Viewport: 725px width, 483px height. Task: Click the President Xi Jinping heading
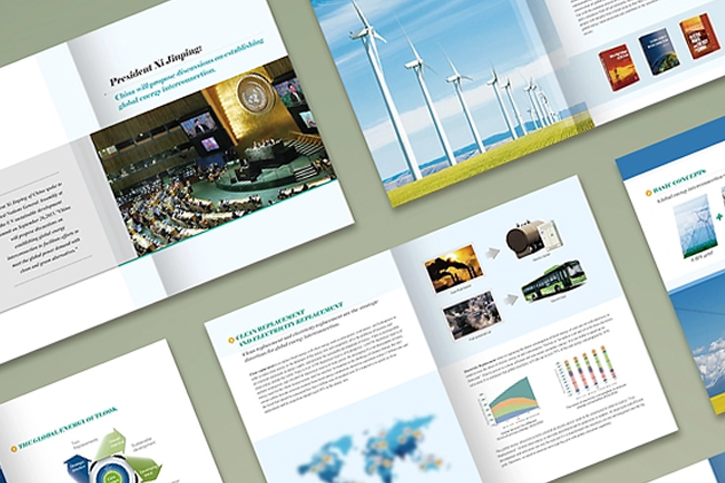pyautogui.click(x=155, y=66)
